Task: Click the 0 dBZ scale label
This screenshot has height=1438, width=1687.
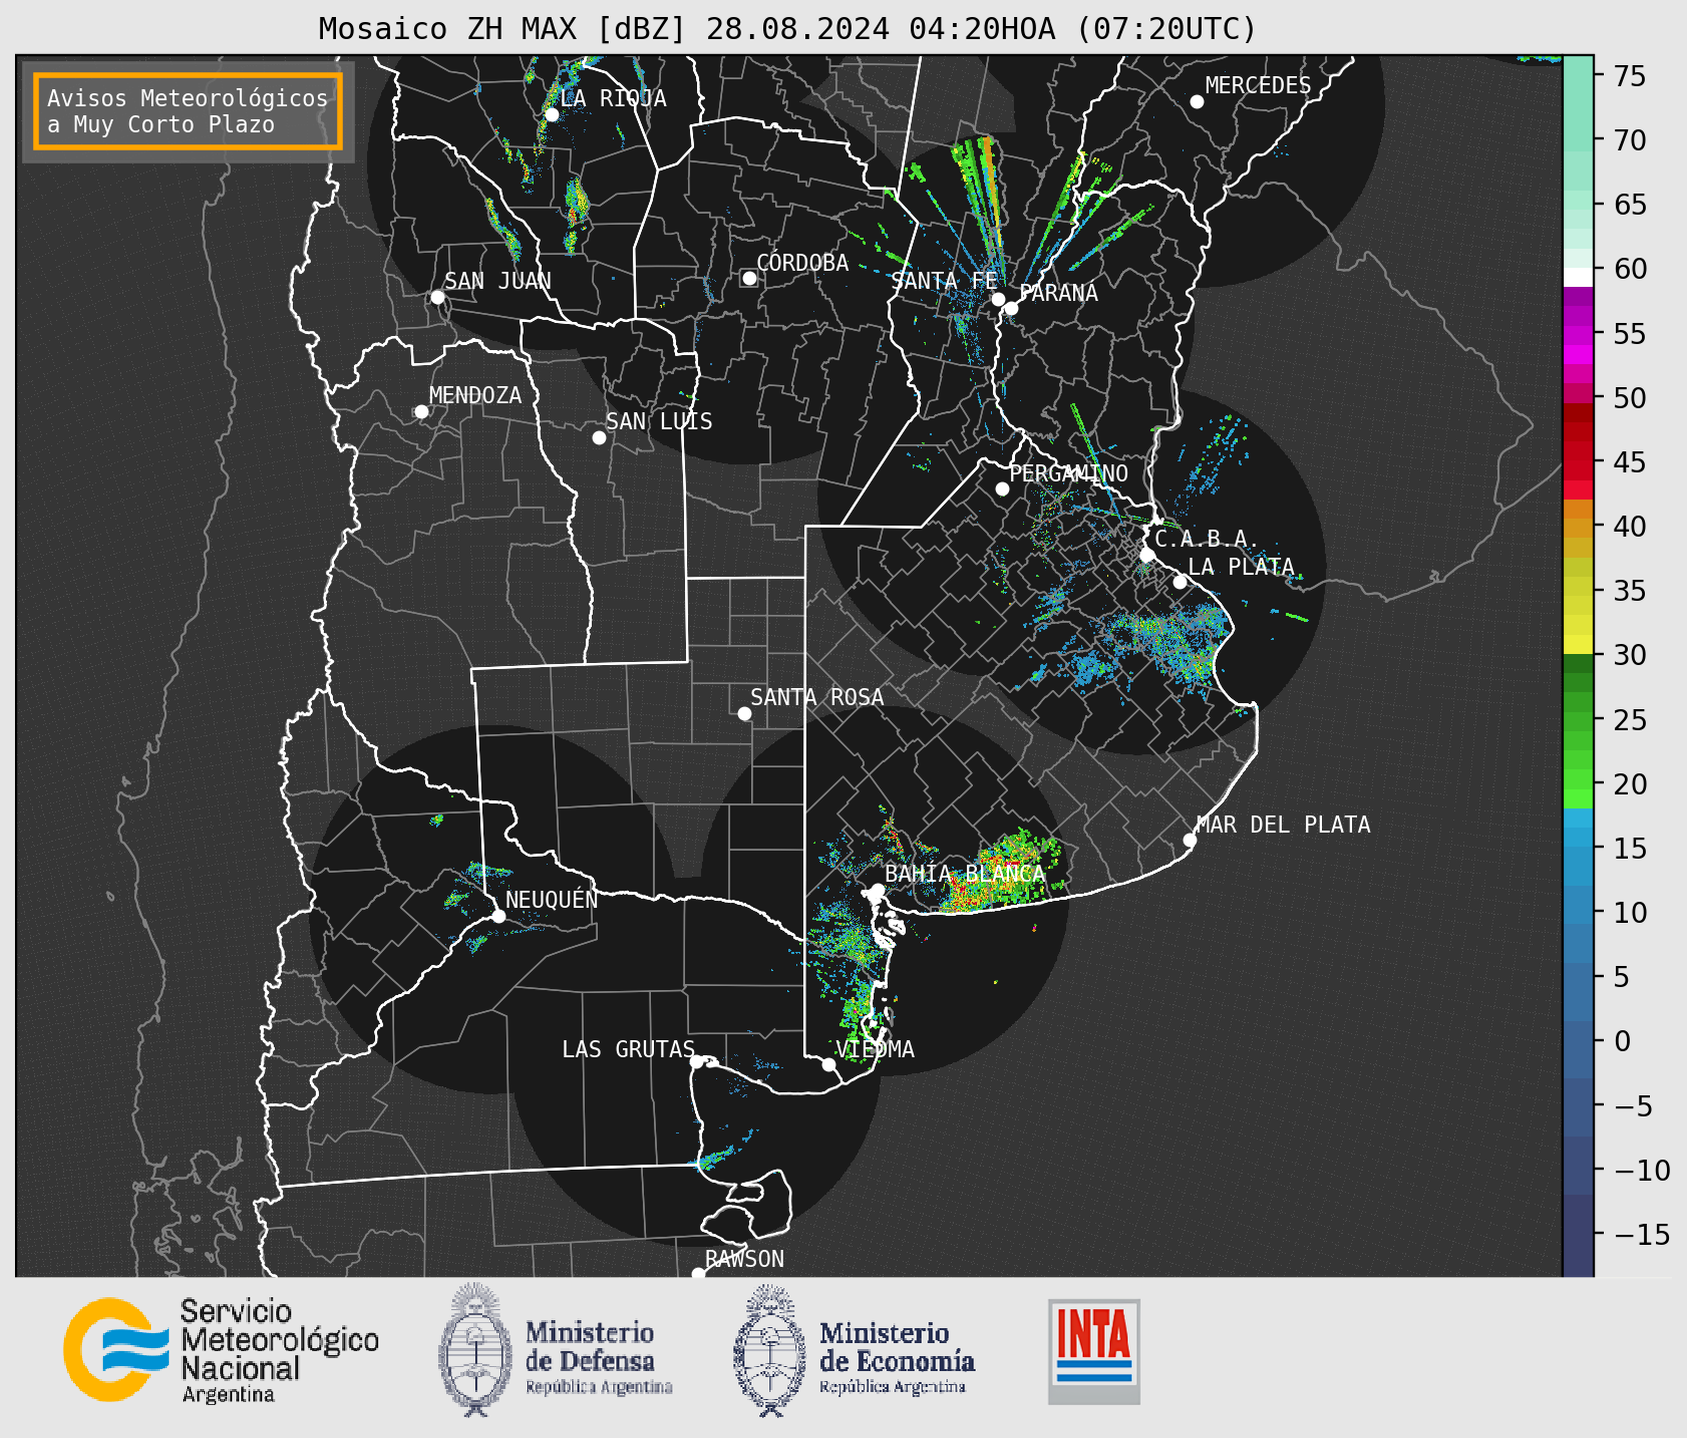Action: 1621,1041
